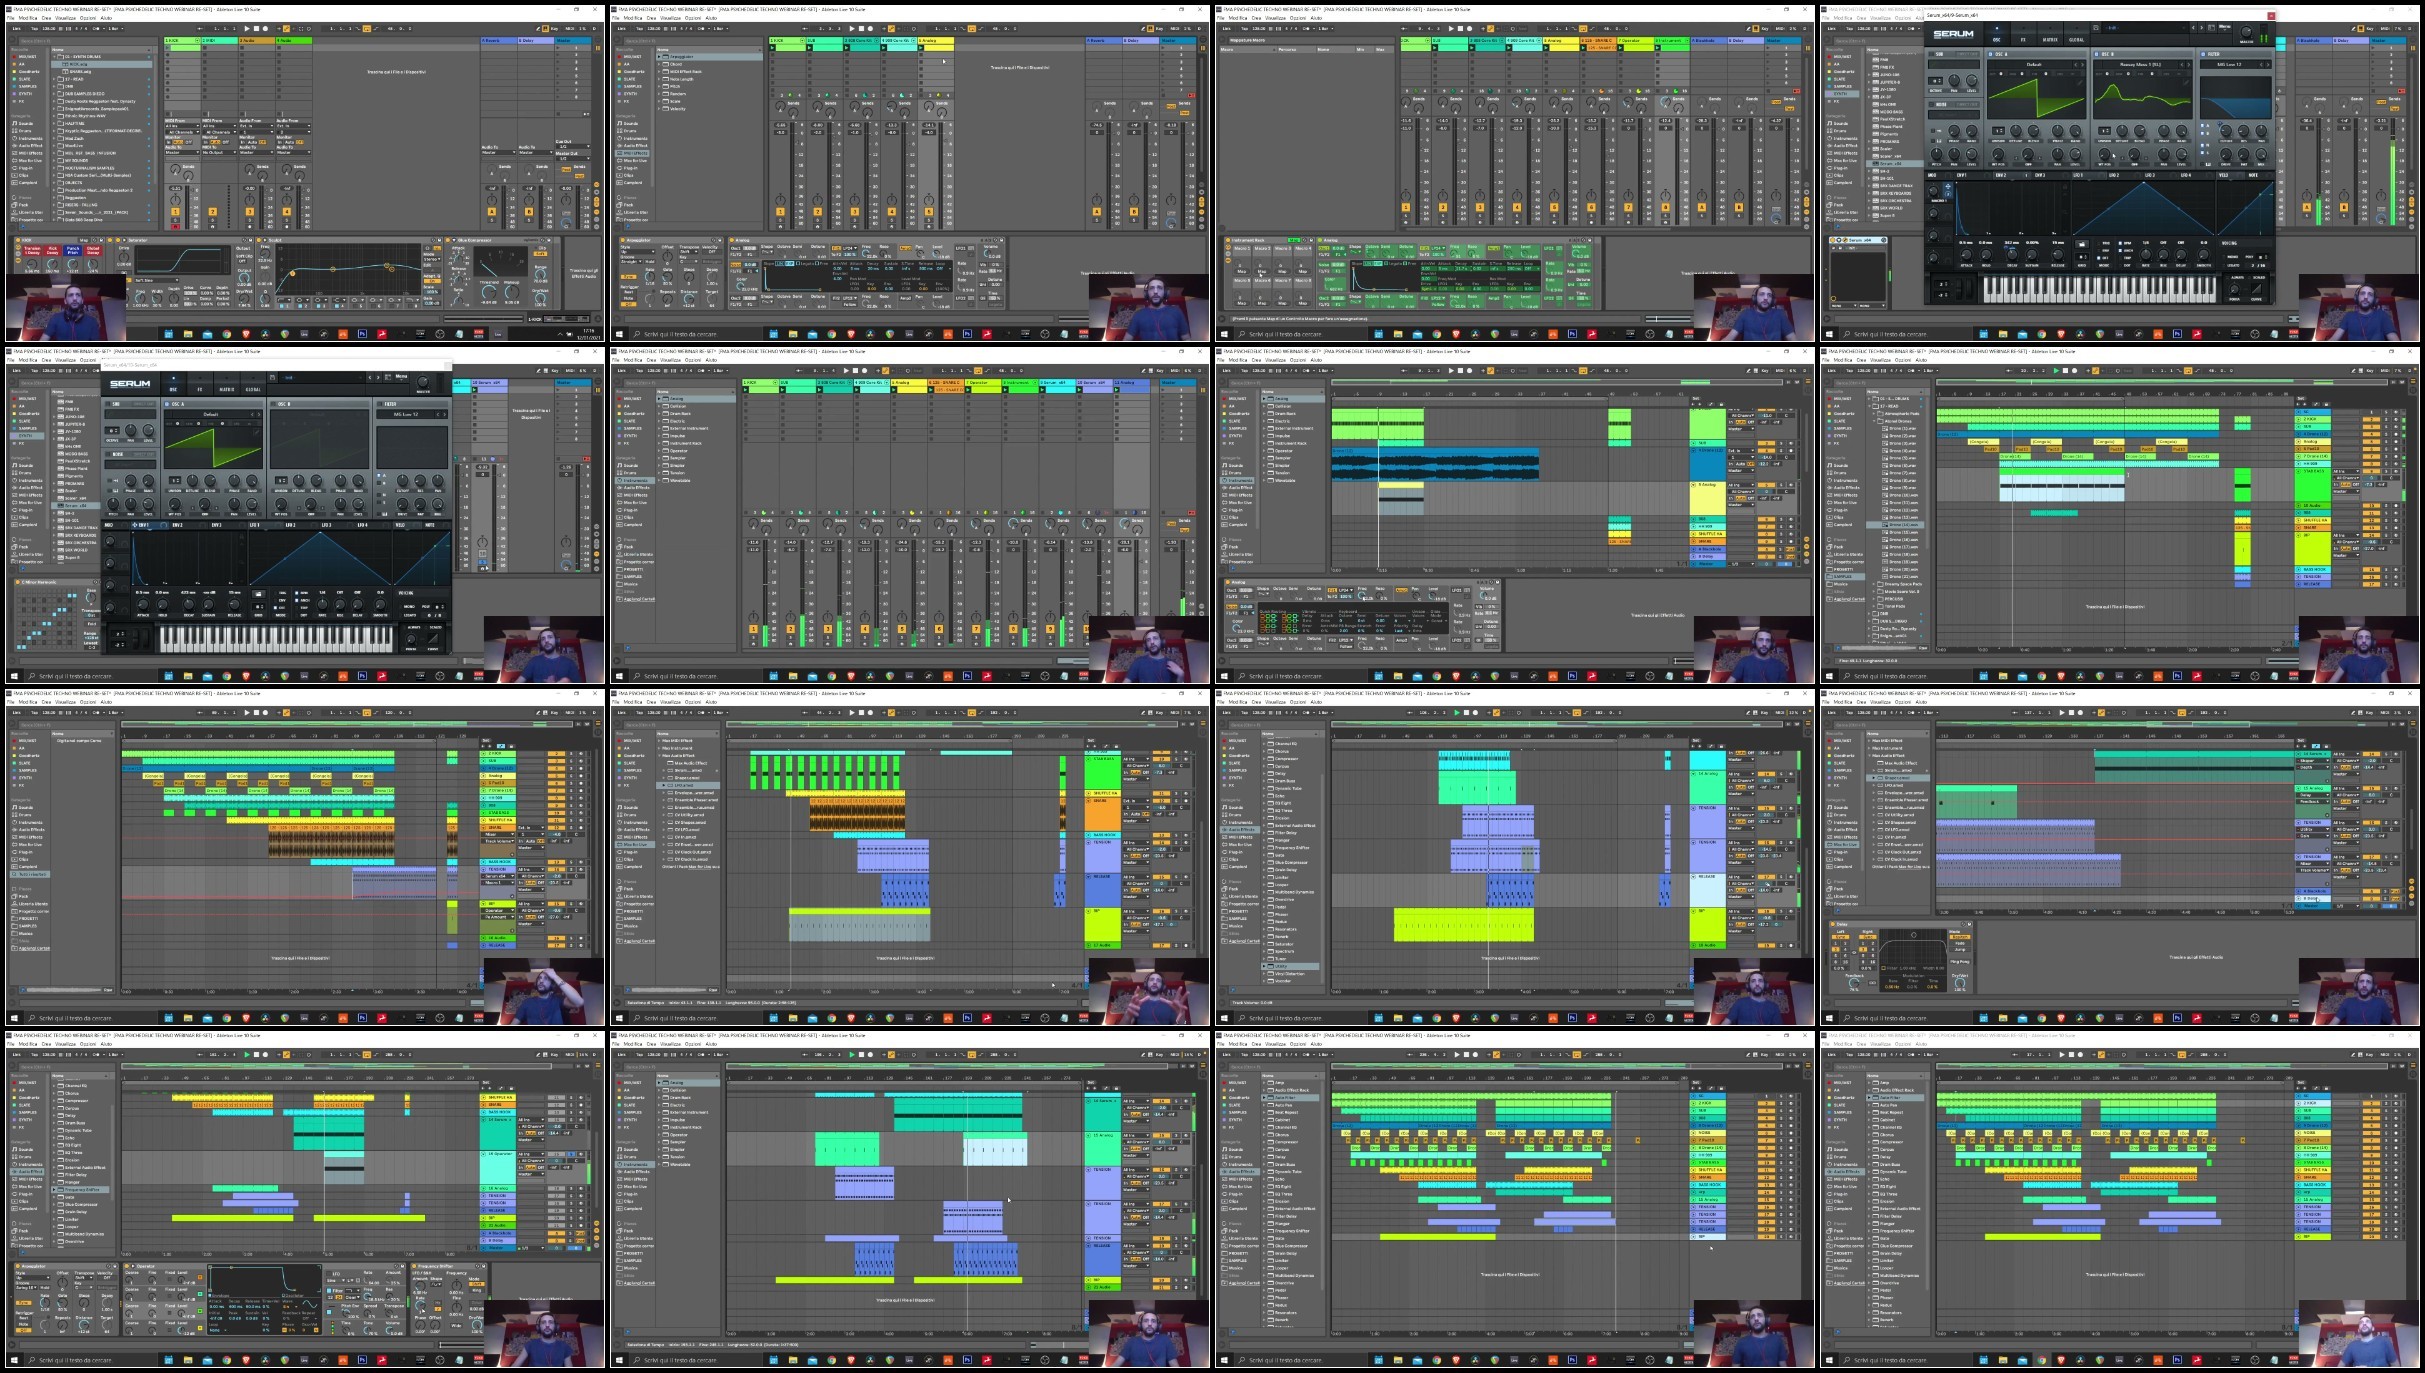Switch to Serum's GLOBAL tab in thumbnail 4
The width and height of the screenshot is (2425, 1373).
tap(2076, 34)
